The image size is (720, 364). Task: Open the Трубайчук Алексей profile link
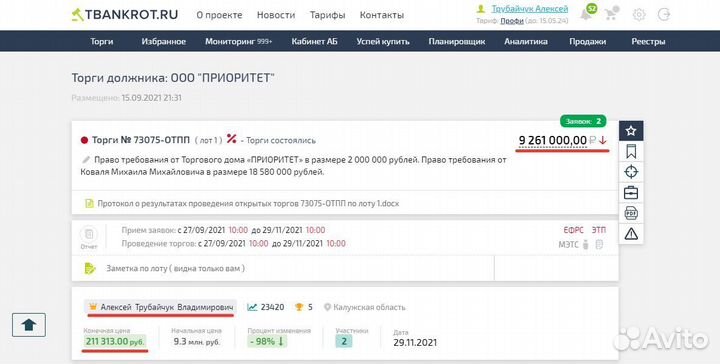529,9
